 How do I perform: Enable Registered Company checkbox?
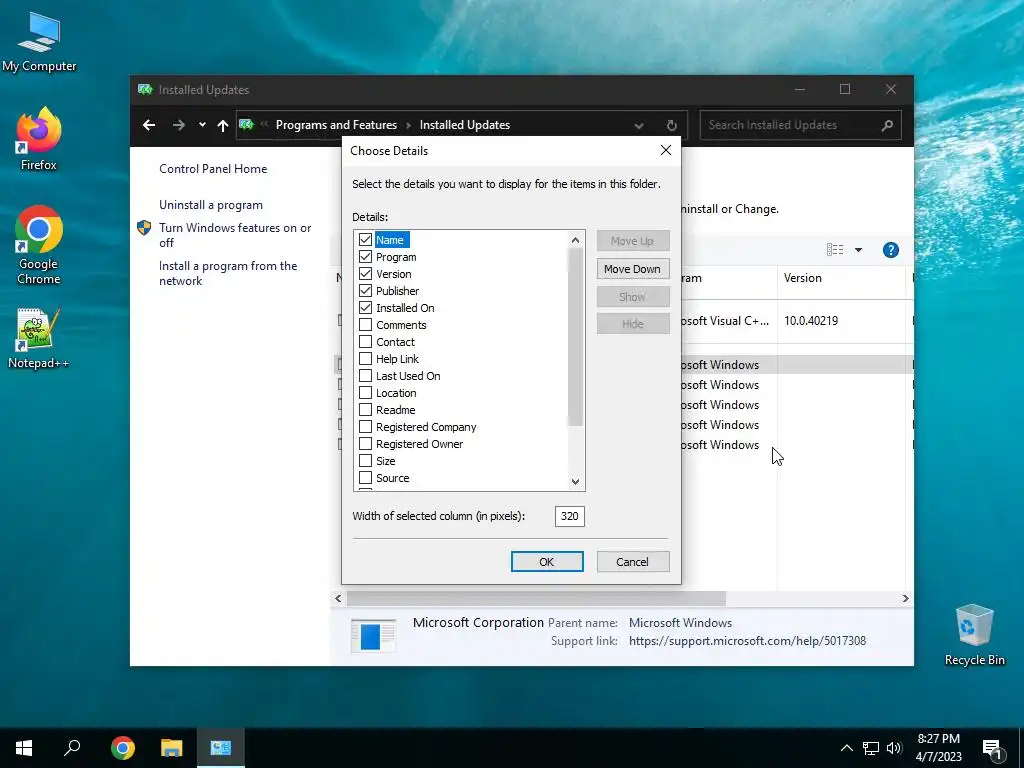coord(365,426)
